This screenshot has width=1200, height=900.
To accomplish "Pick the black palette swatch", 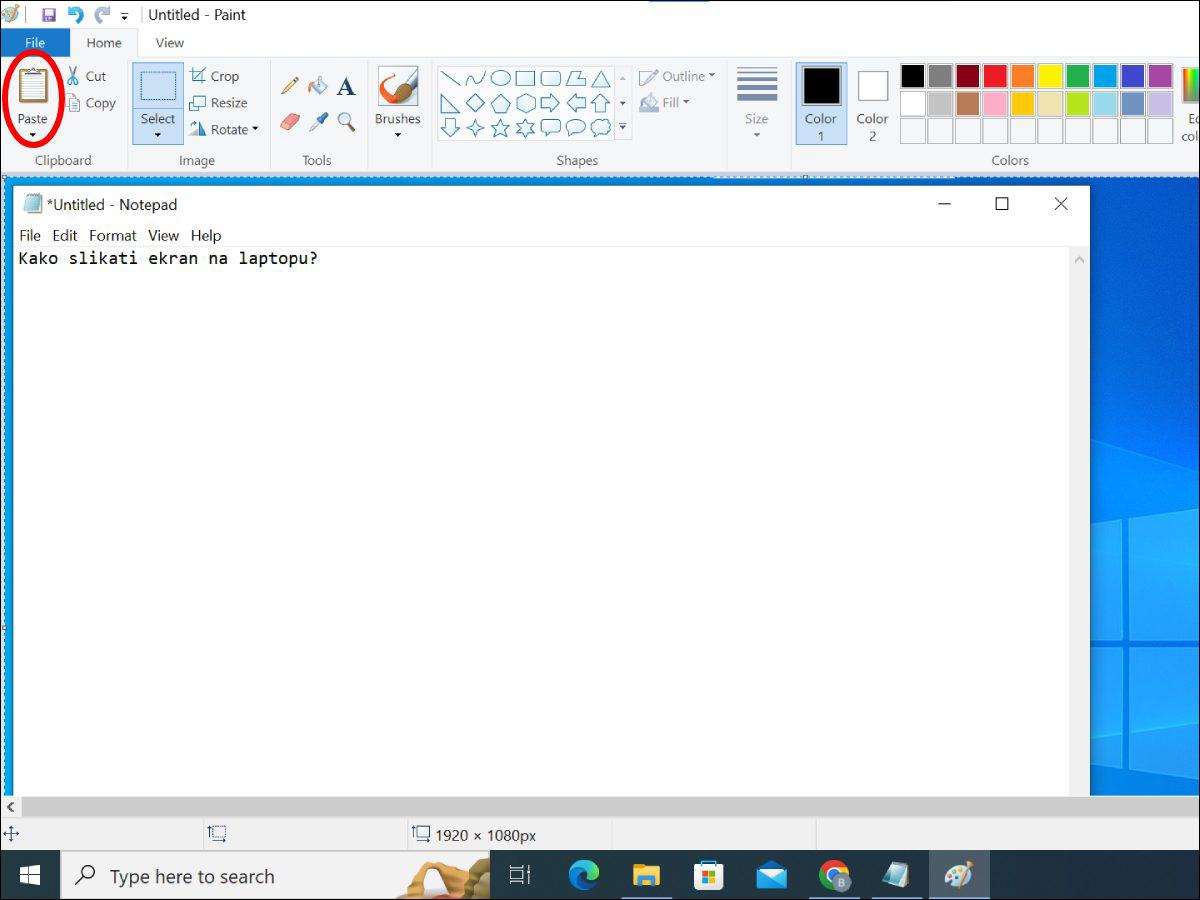I will tap(913, 76).
